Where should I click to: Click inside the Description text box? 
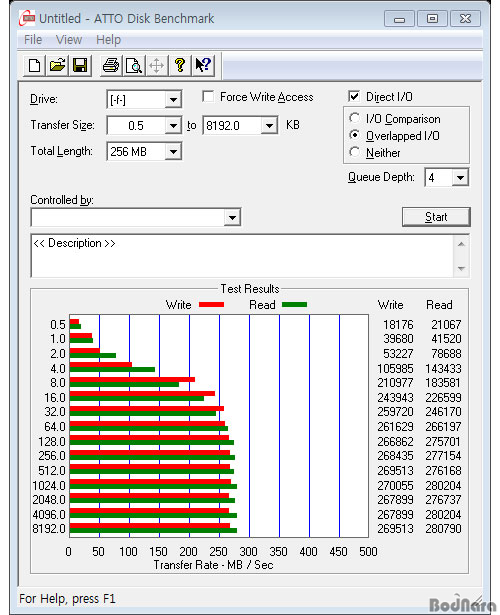click(x=243, y=256)
